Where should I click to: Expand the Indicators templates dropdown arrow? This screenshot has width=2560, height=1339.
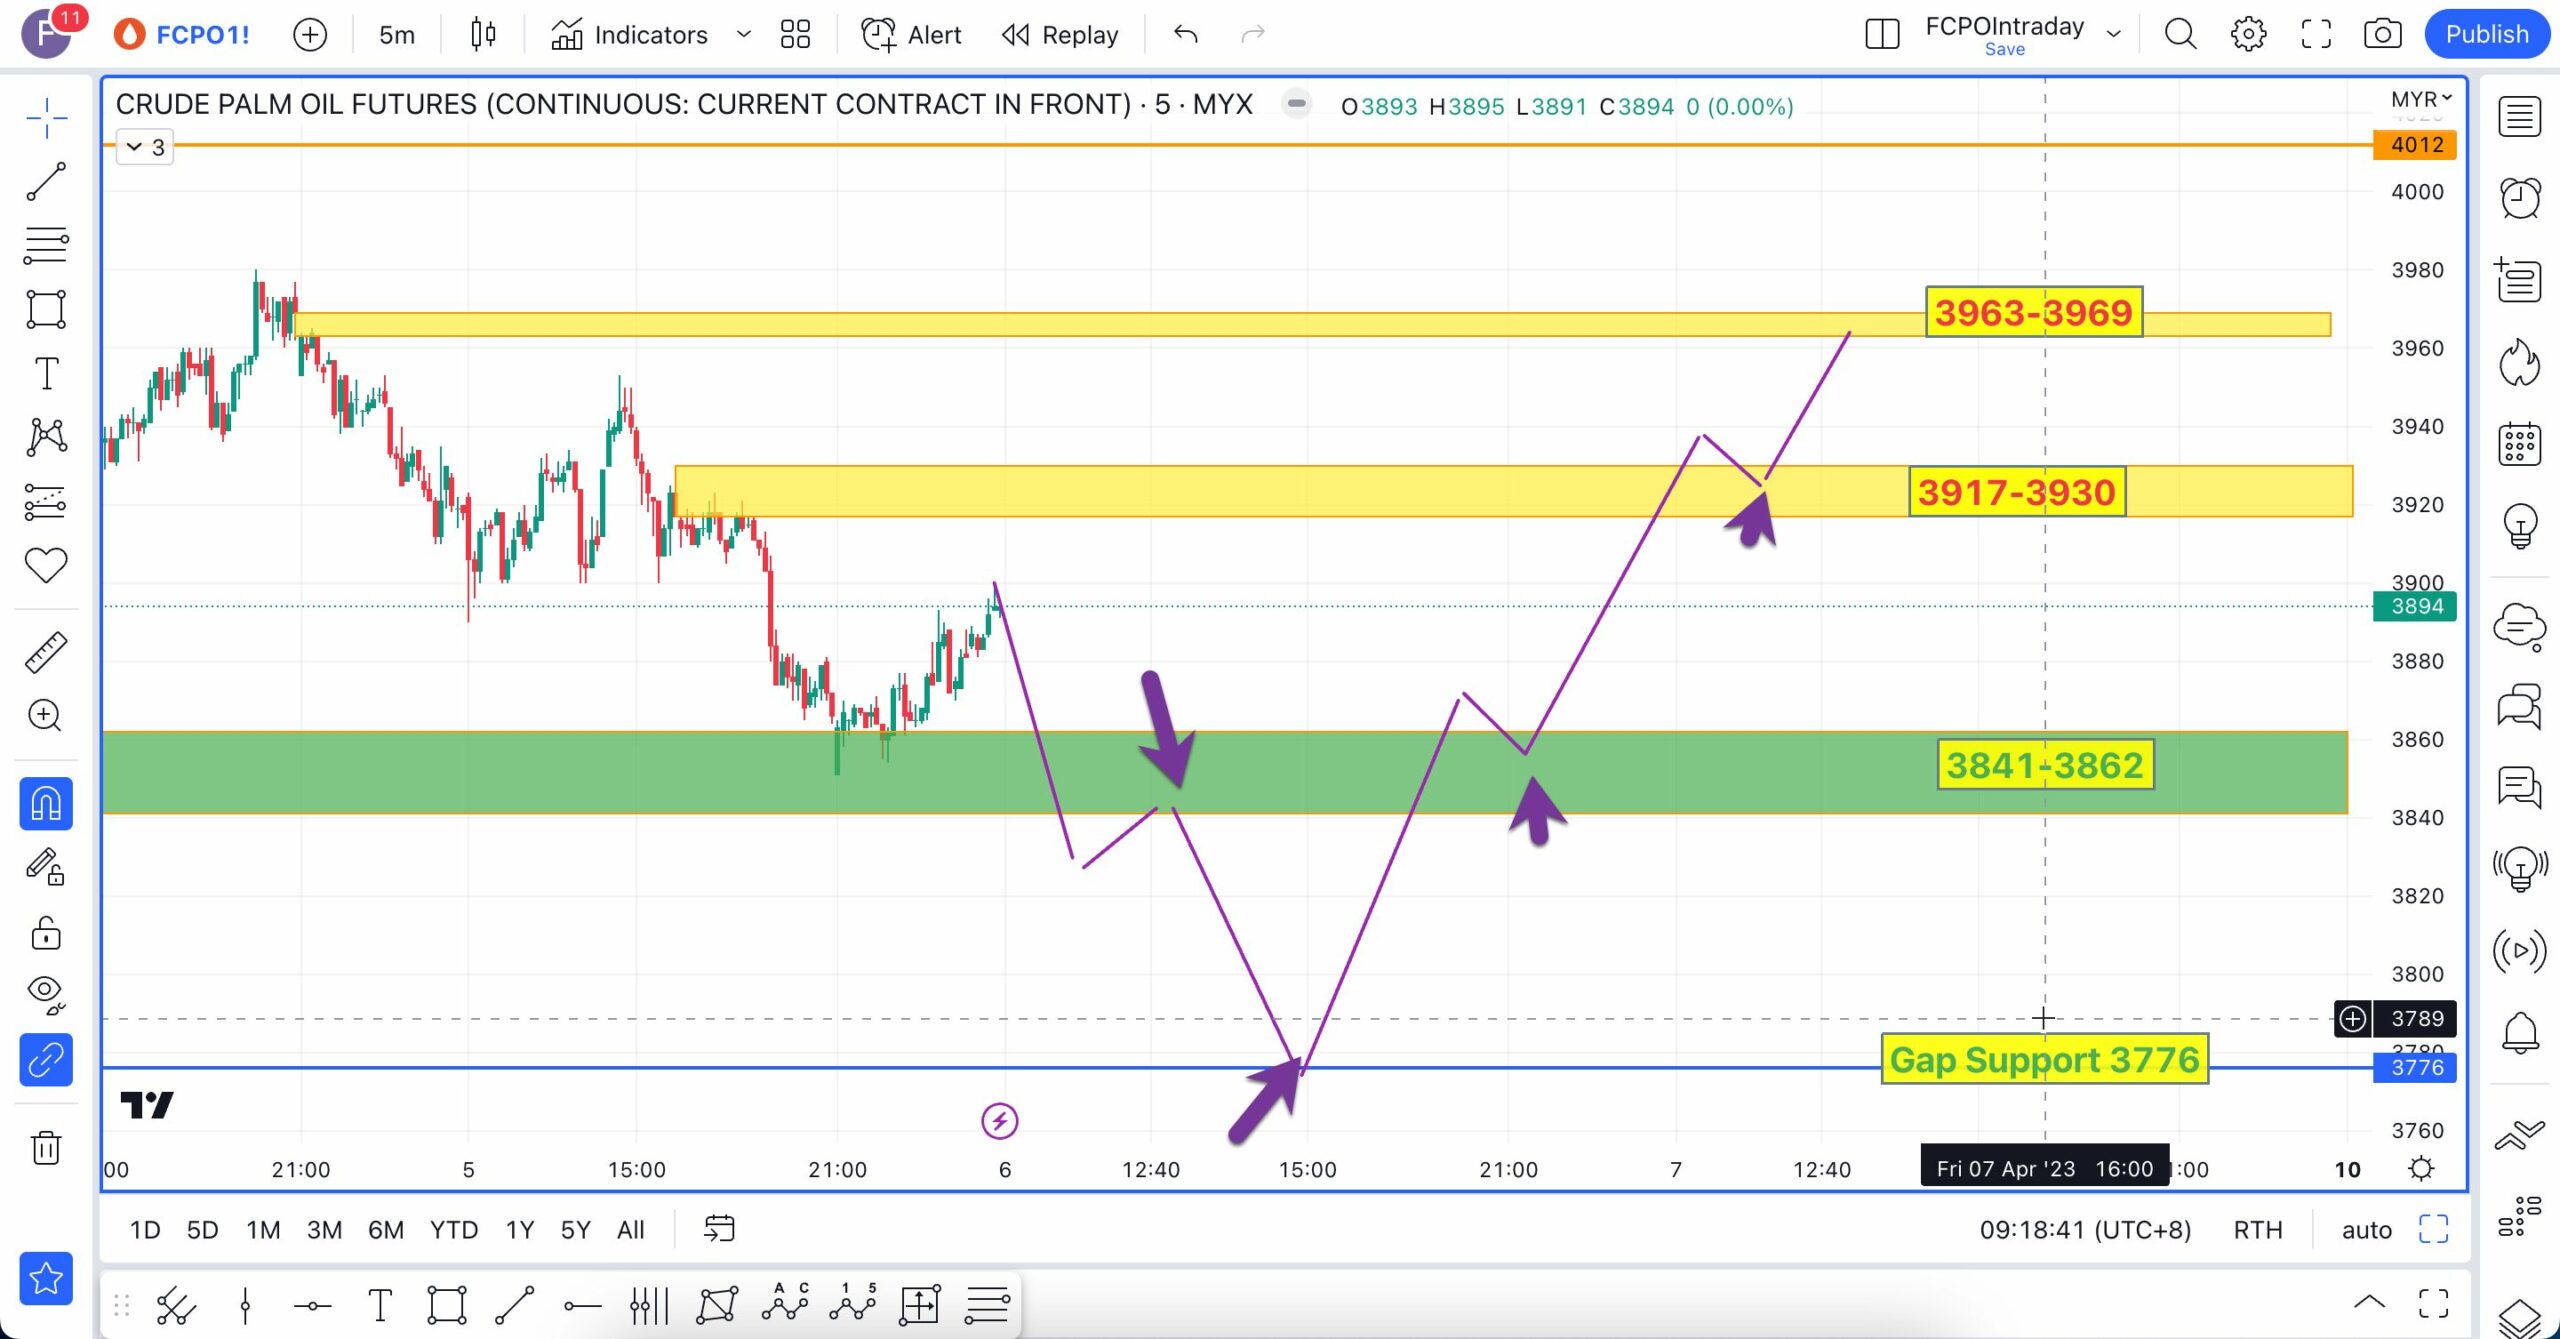pos(743,34)
